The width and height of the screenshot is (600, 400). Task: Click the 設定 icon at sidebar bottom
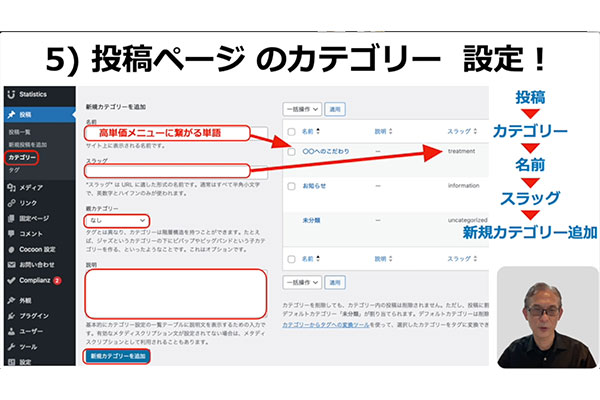coord(11,362)
